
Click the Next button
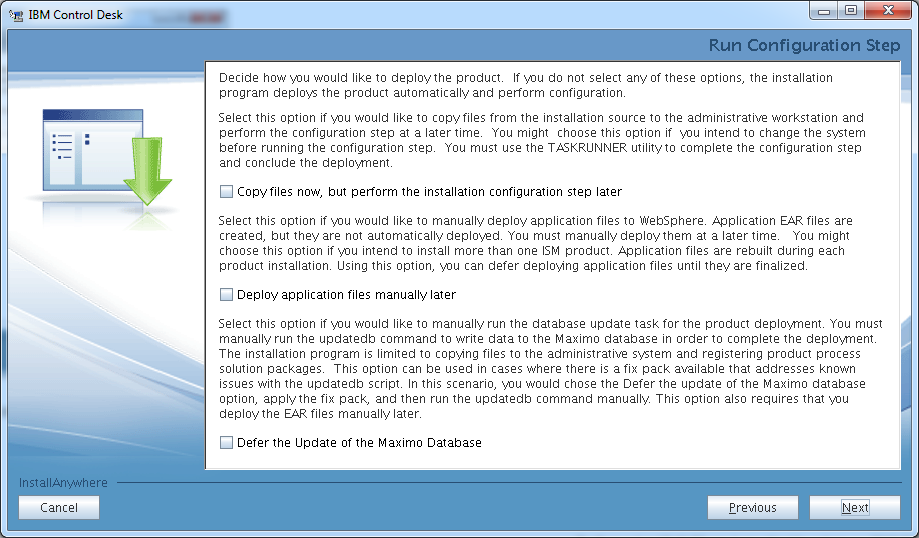click(855, 508)
